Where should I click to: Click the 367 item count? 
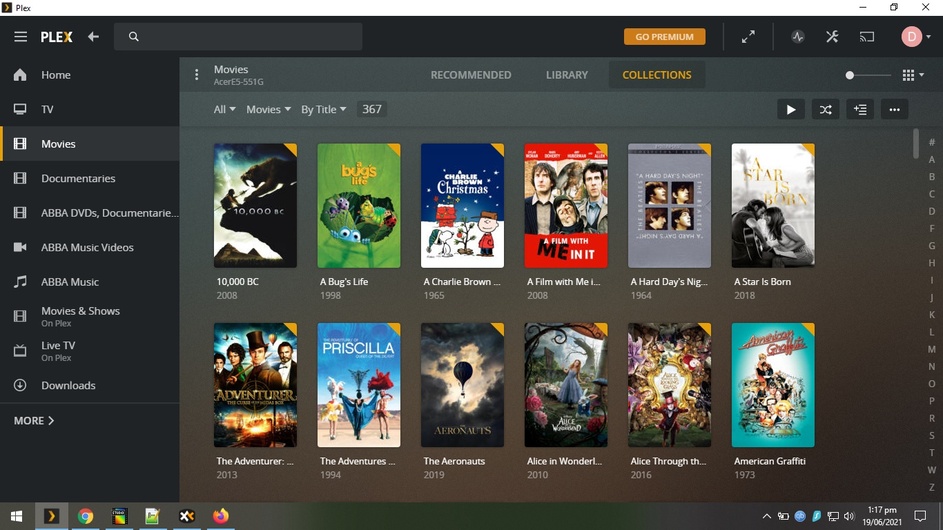pyautogui.click(x=372, y=109)
